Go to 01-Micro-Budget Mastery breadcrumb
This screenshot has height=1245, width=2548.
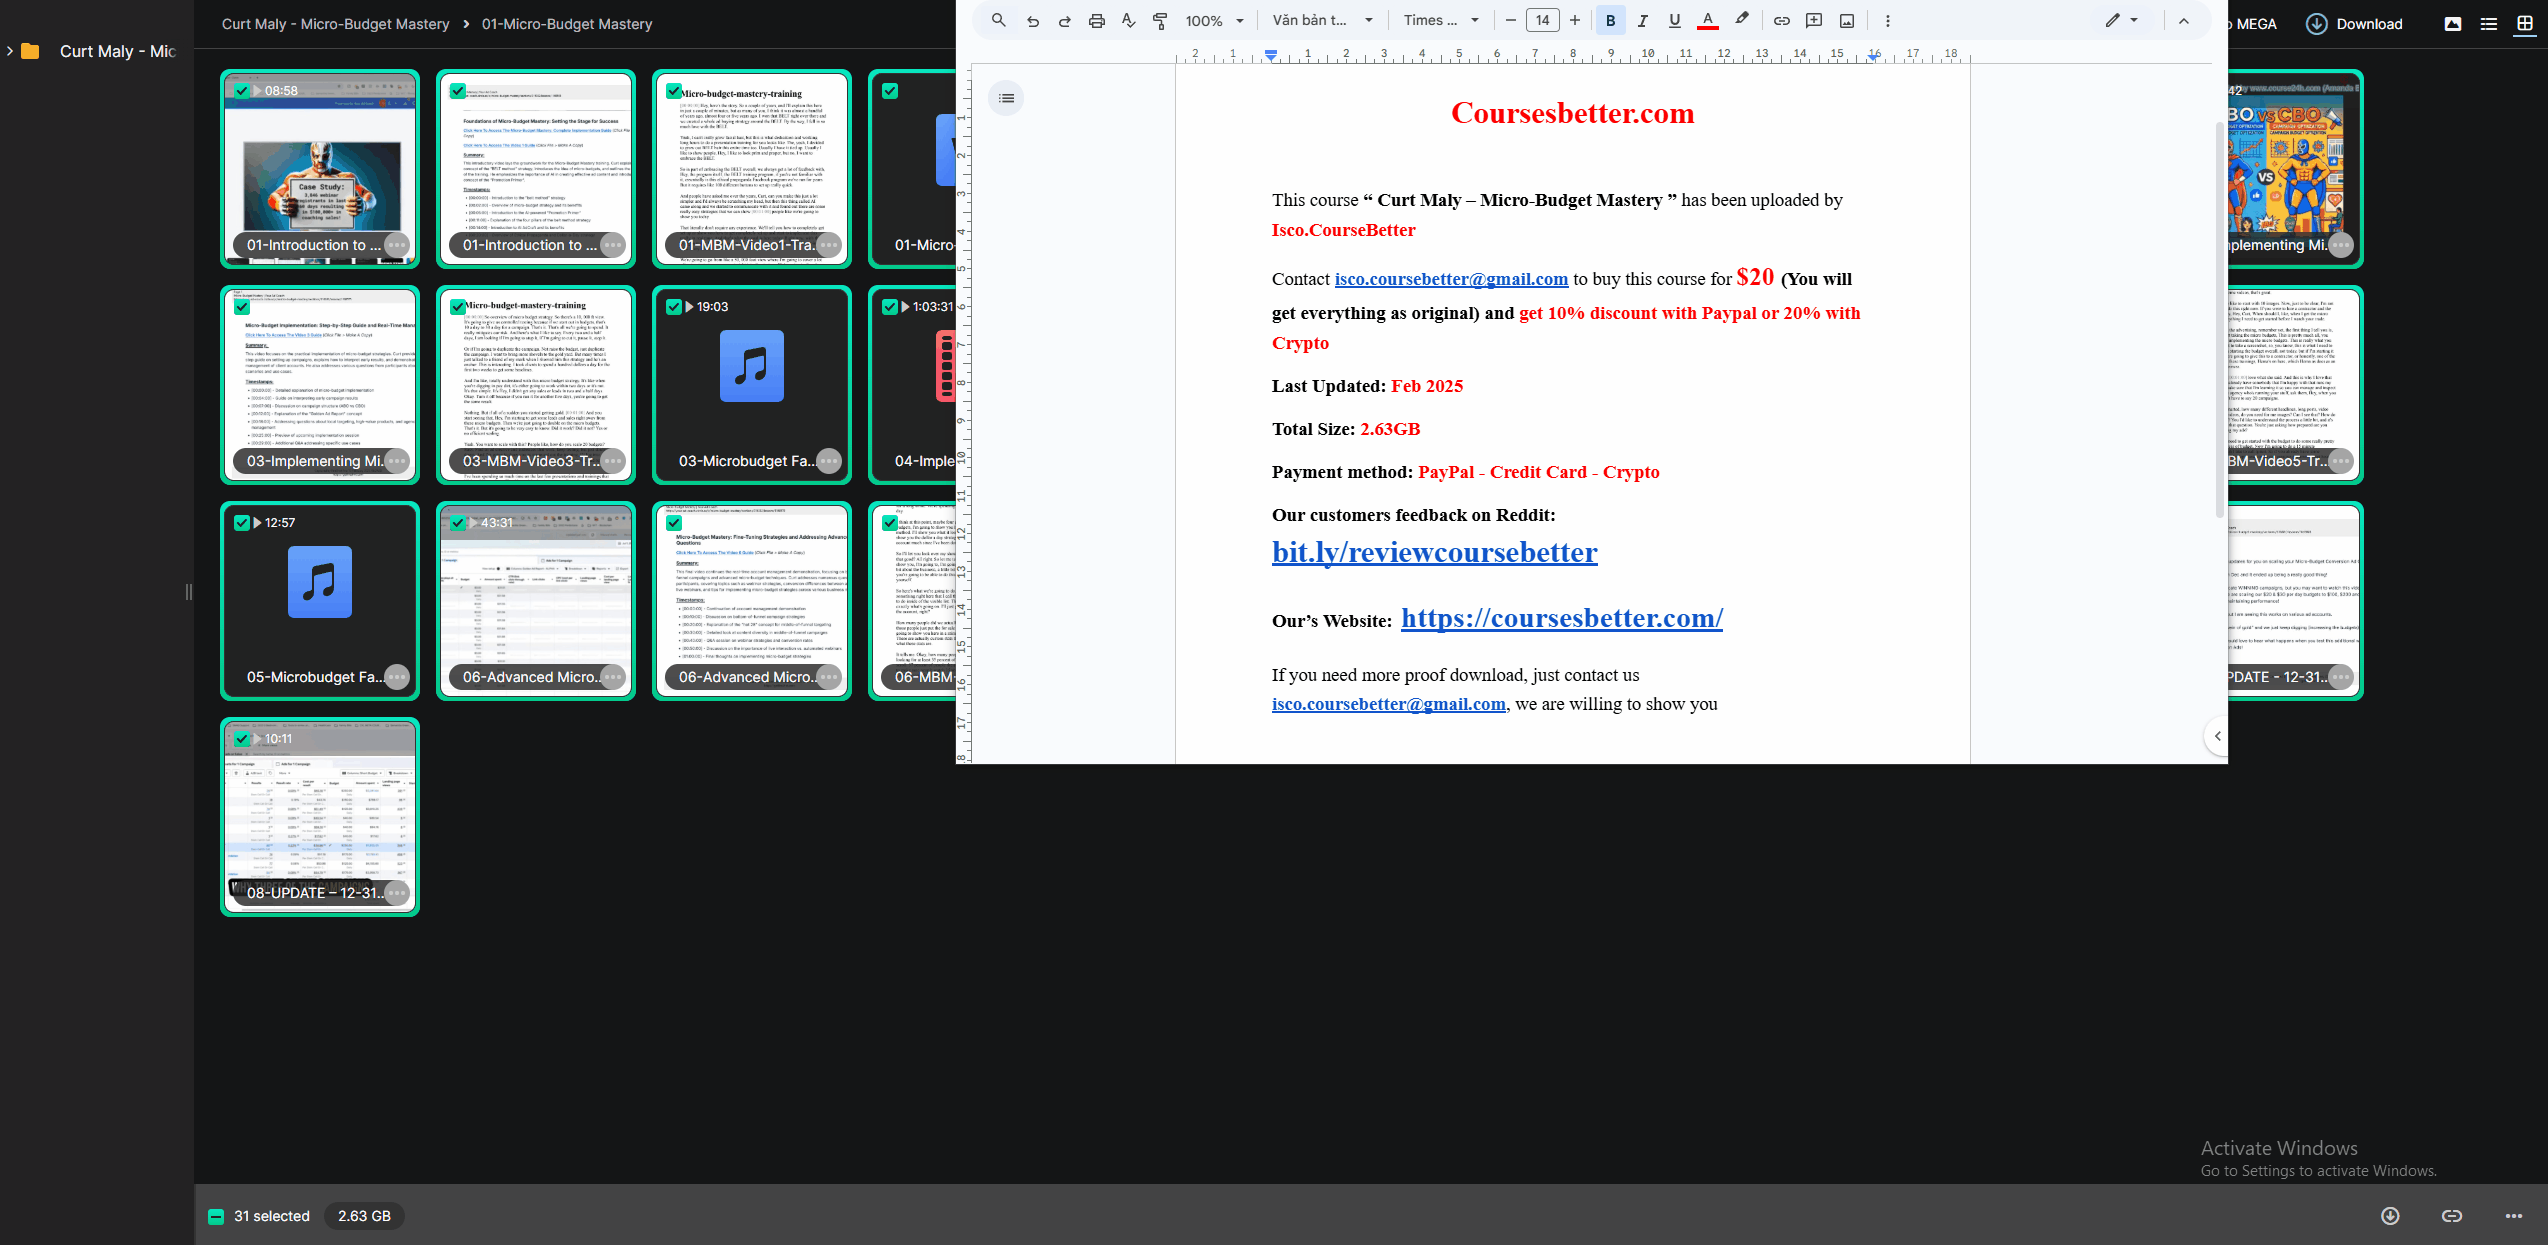tap(567, 24)
